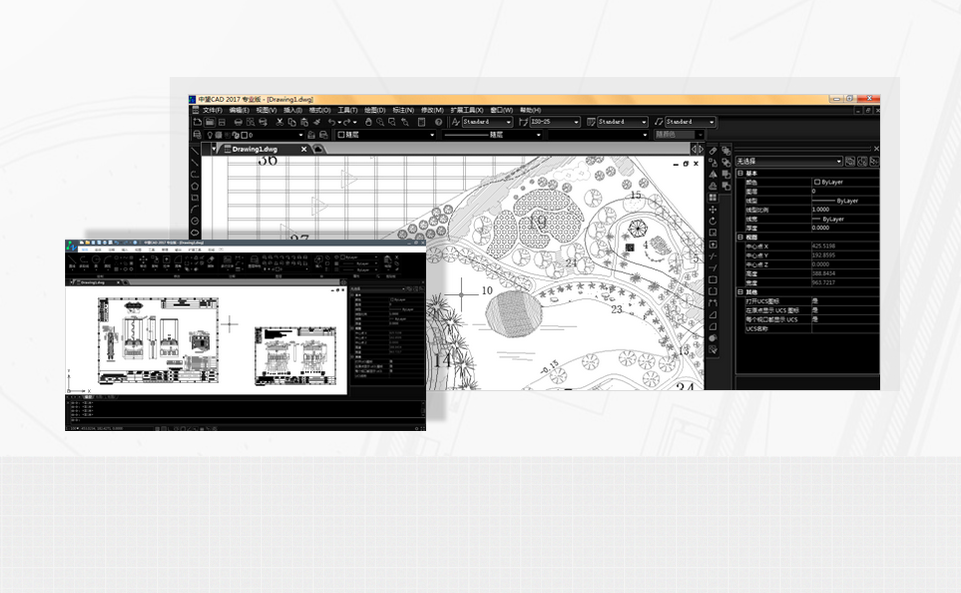The image size is (961, 593).
Task: Click the Open file folder icon
Action: (x=210, y=122)
